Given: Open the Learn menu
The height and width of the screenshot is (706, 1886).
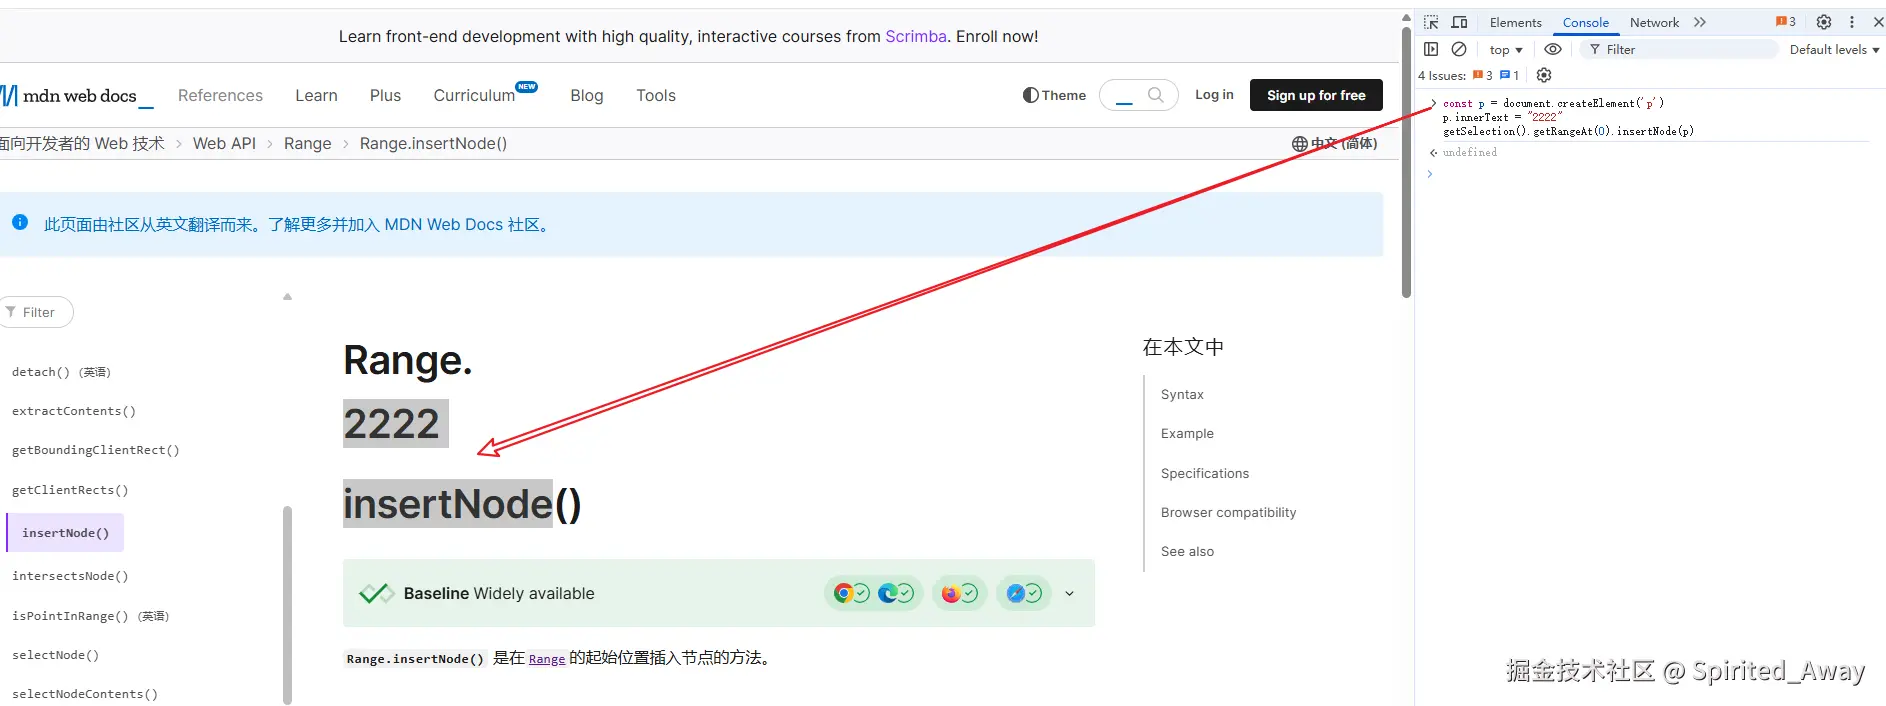Looking at the screenshot, I should point(316,95).
